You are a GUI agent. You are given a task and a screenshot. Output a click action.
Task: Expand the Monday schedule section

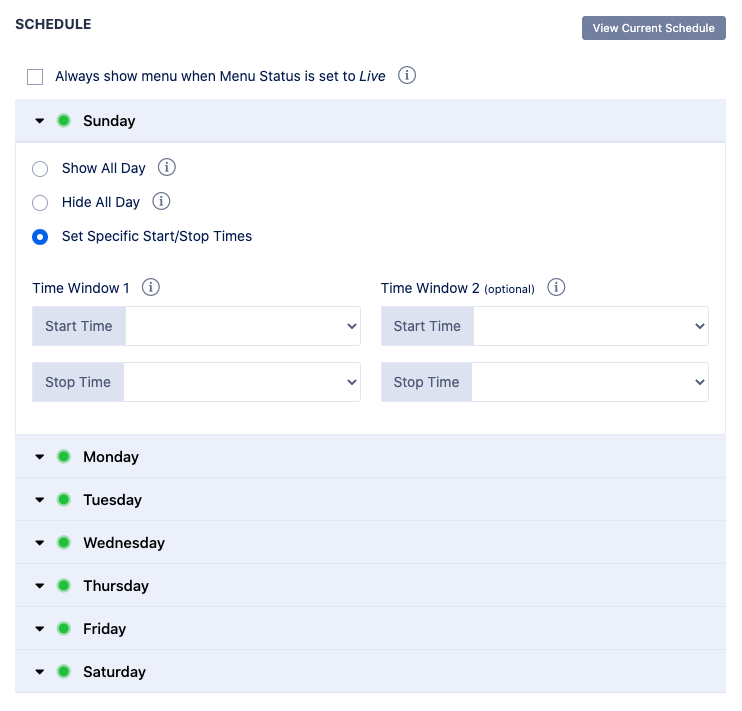click(x=40, y=457)
